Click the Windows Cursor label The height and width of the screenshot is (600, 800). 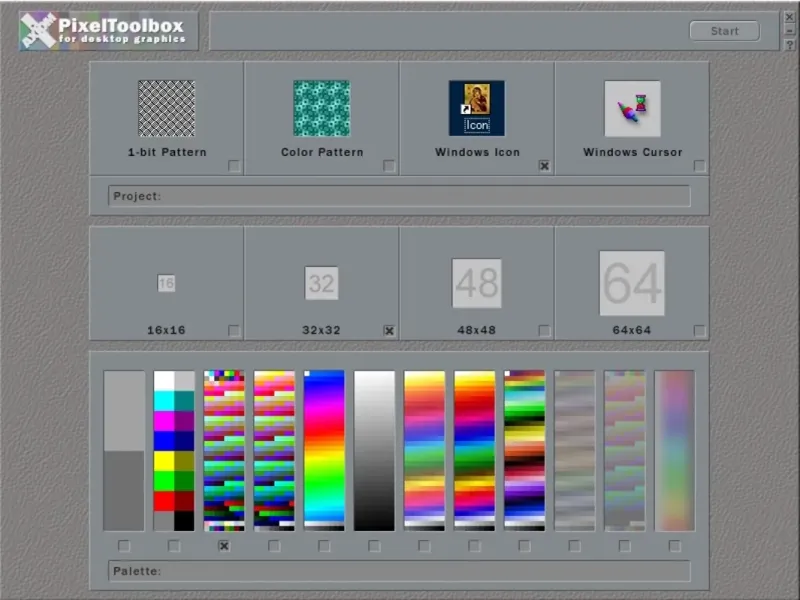tap(633, 152)
